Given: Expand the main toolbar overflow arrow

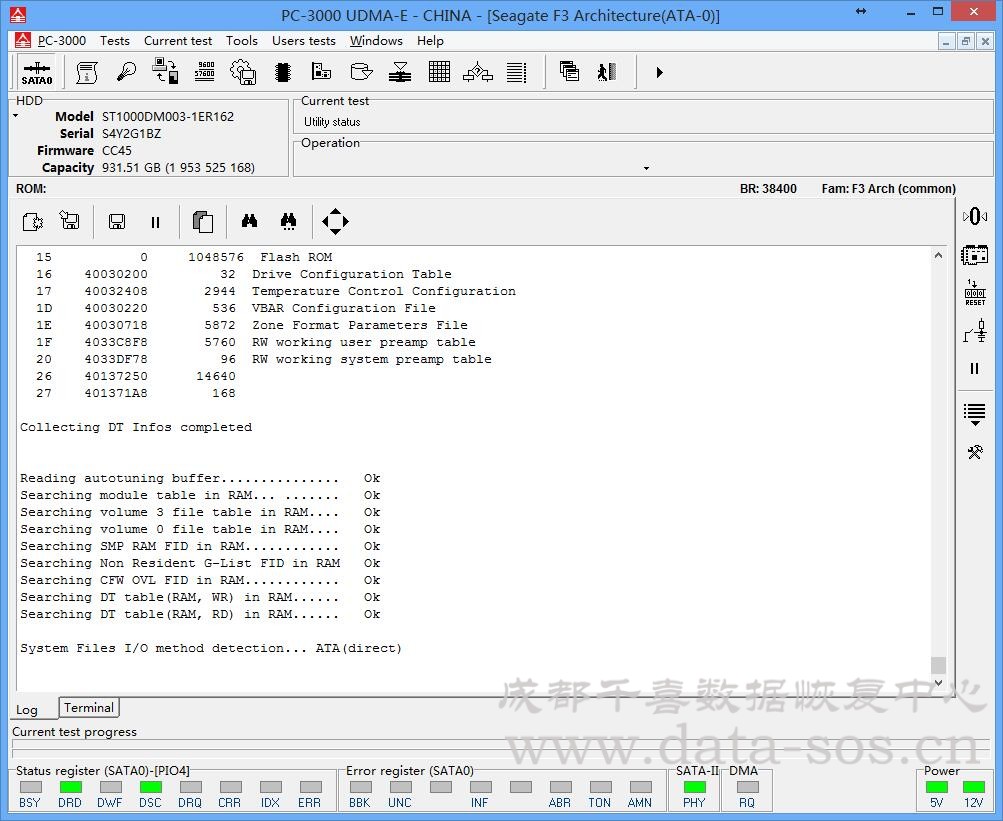Looking at the screenshot, I should coord(659,72).
